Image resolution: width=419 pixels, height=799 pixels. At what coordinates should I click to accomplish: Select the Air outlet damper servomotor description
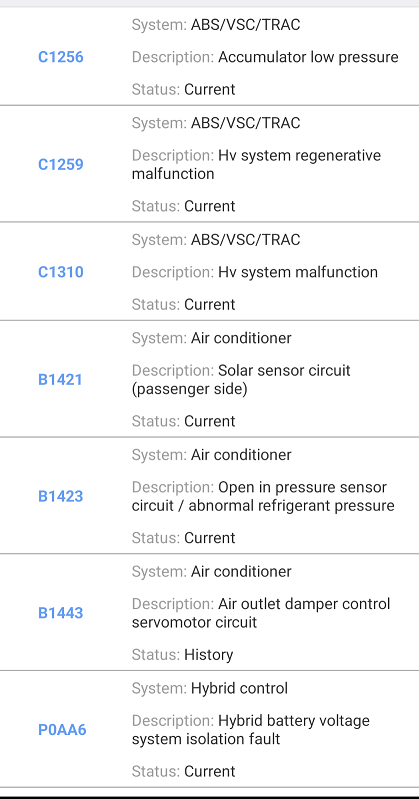click(x=261, y=613)
